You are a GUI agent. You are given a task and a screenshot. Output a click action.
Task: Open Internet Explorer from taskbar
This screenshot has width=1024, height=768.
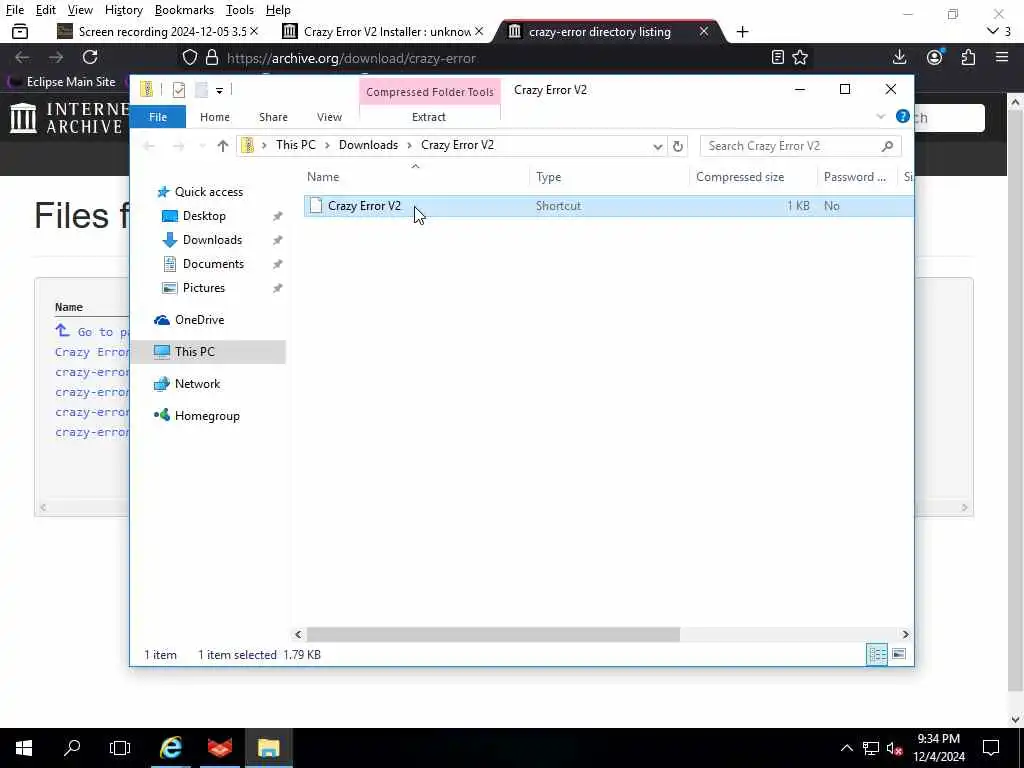coord(170,748)
